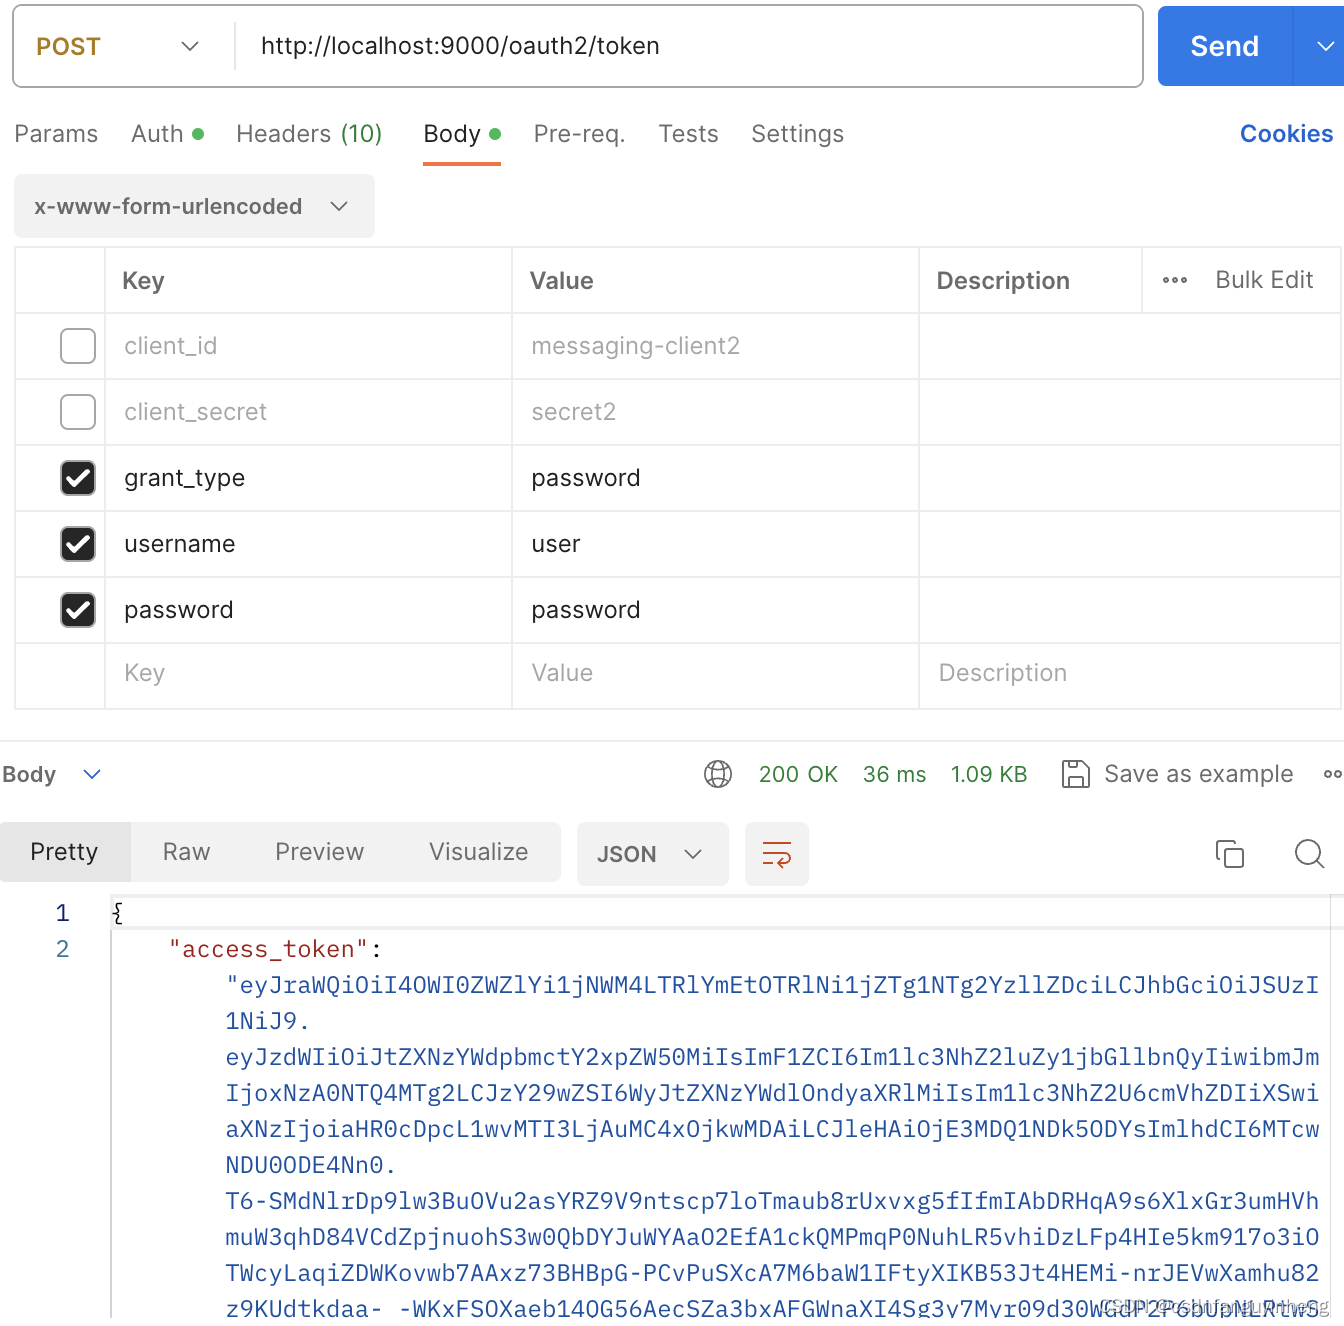Screen dimensions: 1344x1326
Task: Click the empty Description input in the new row
Action: (1130, 674)
